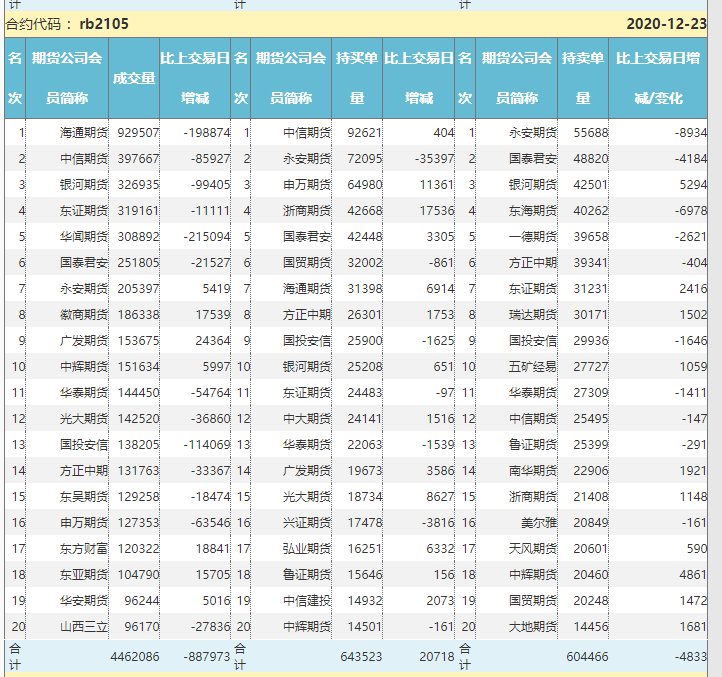The width and height of the screenshot is (722, 677).
Task: Select 徽商期货 in volume ranking
Action: tap(84, 315)
